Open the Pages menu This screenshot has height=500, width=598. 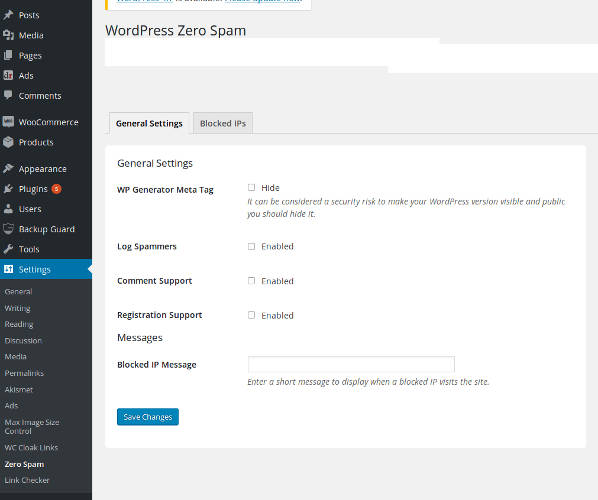tap(30, 56)
